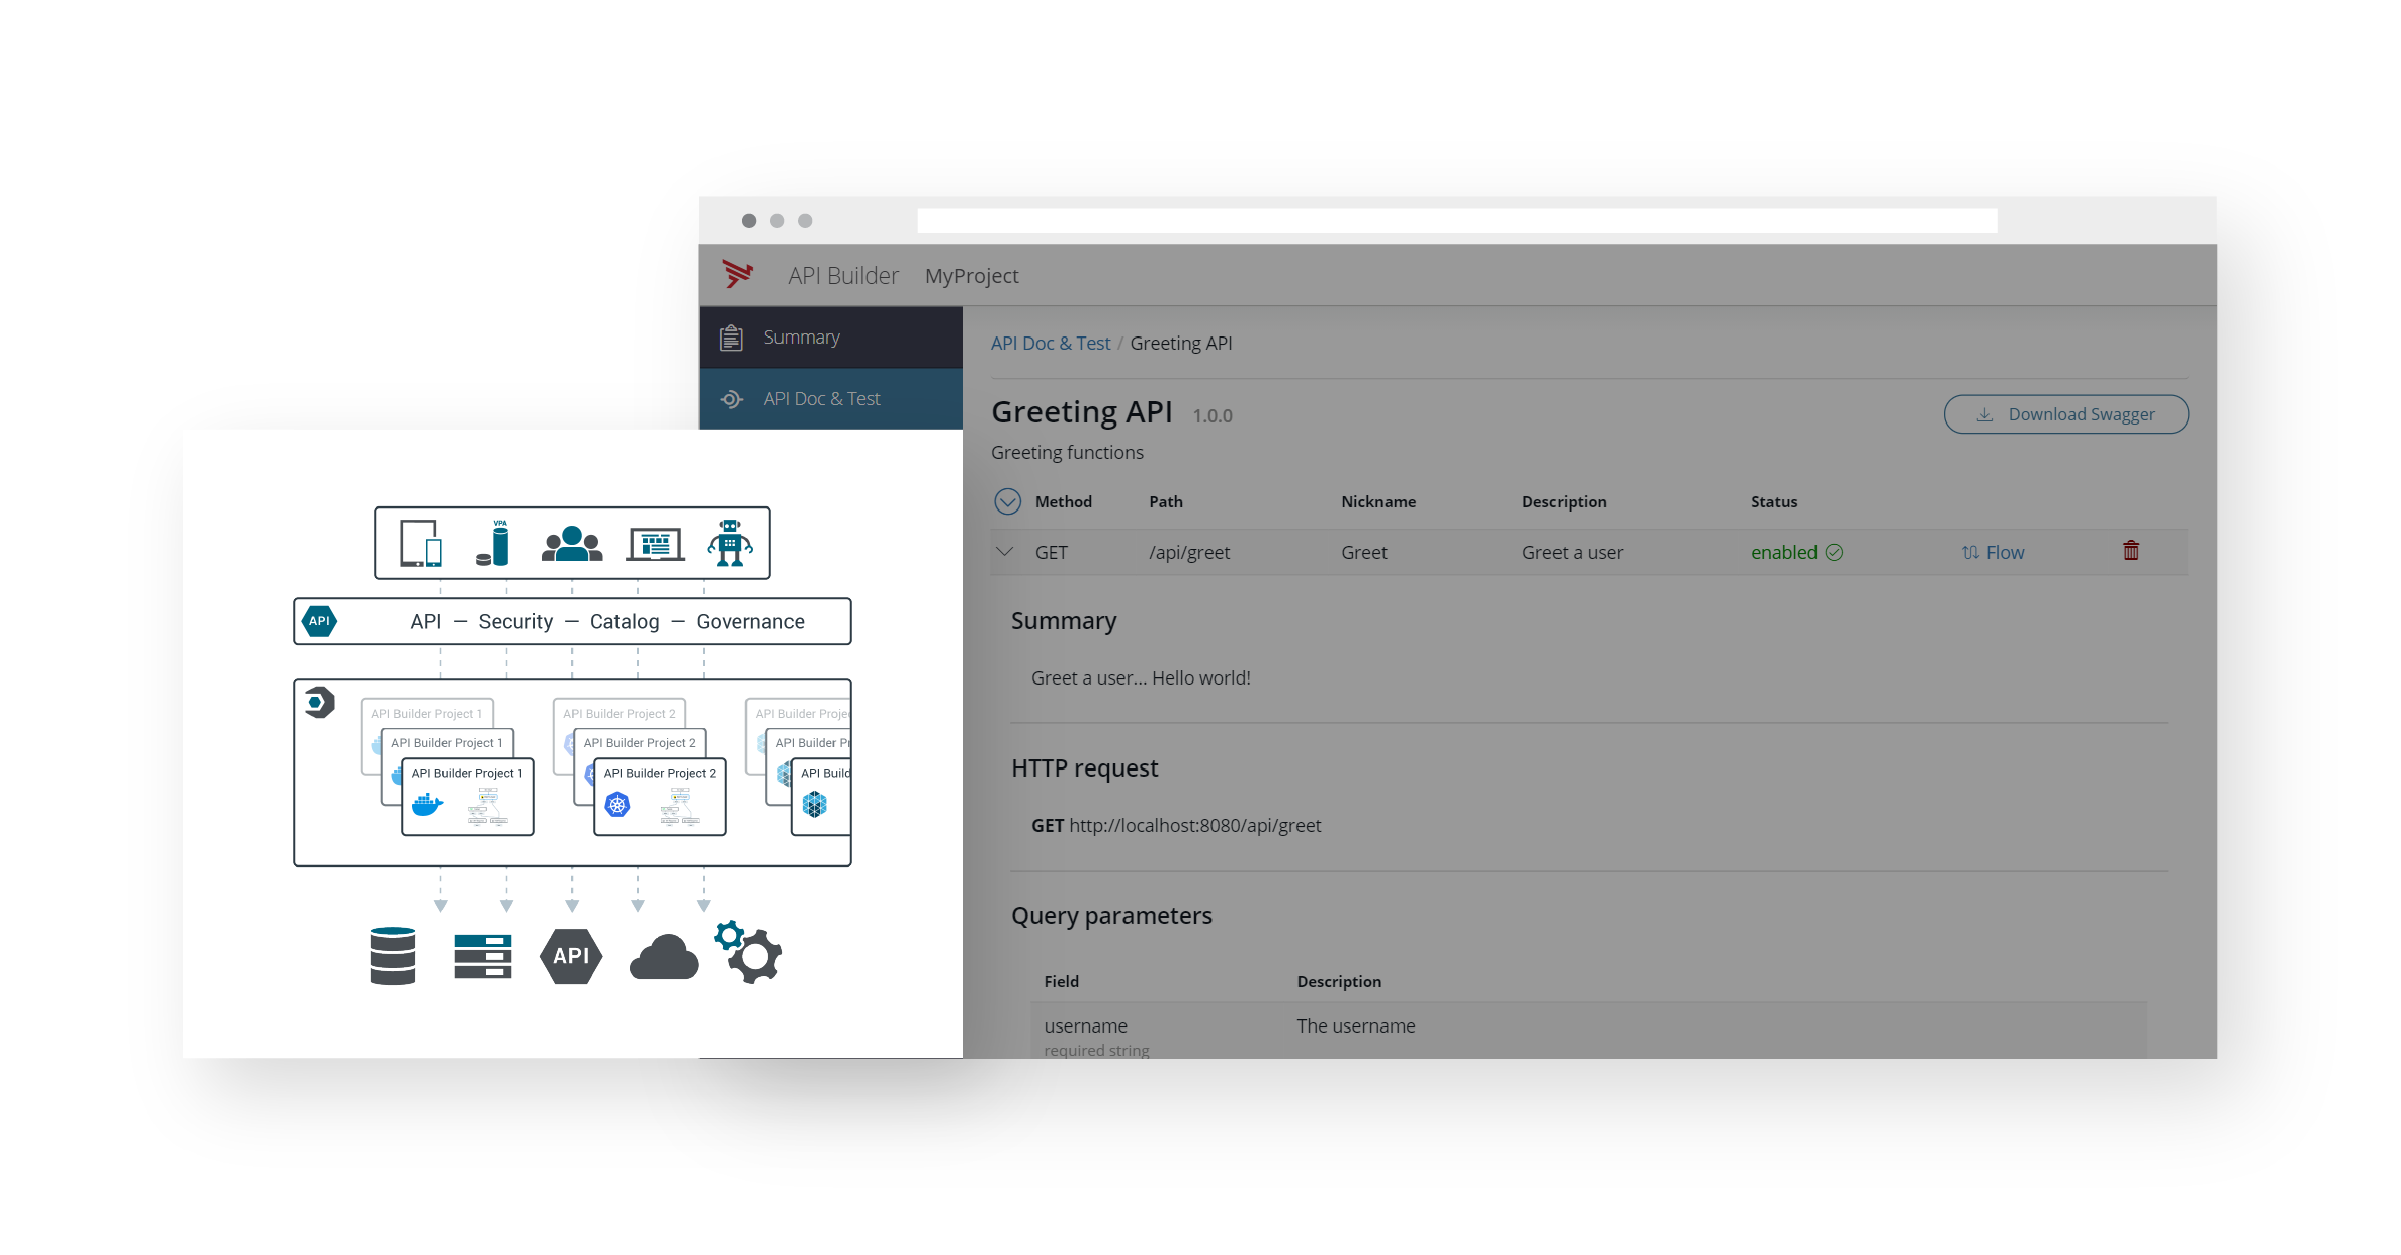This screenshot has height=1255, width=2401.
Task: Click the front API Builder Project 2 card title
Action: [660, 773]
